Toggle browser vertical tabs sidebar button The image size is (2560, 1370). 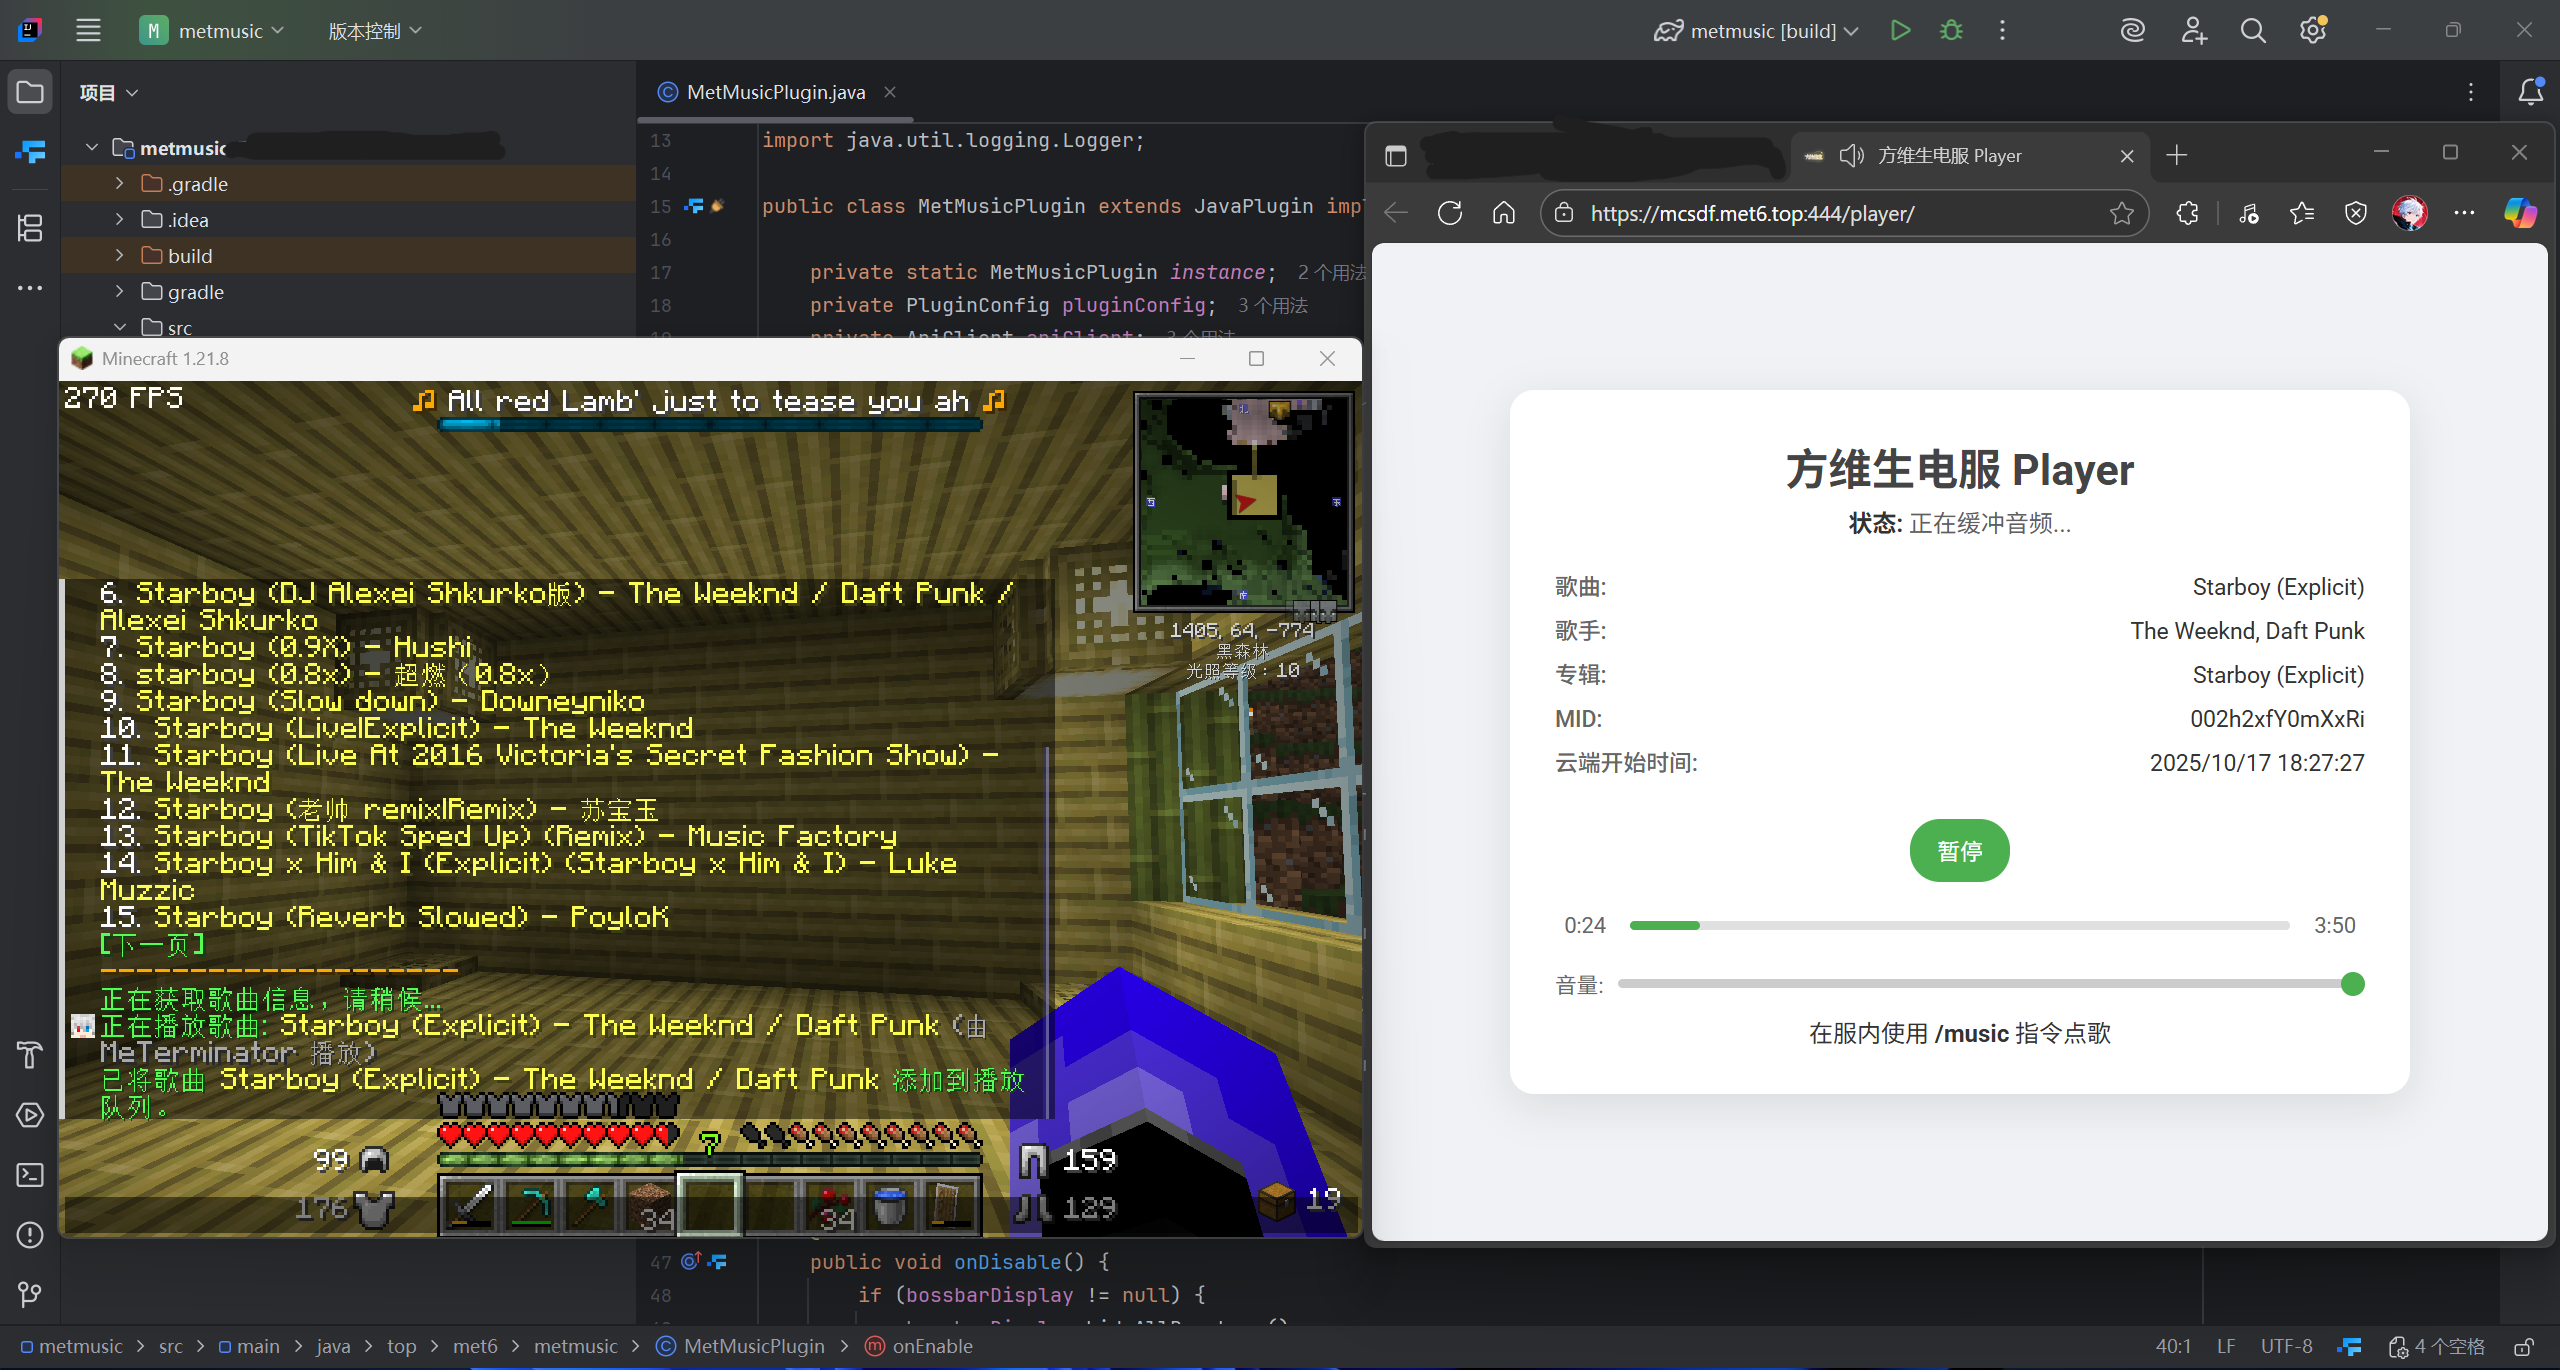1396,156
